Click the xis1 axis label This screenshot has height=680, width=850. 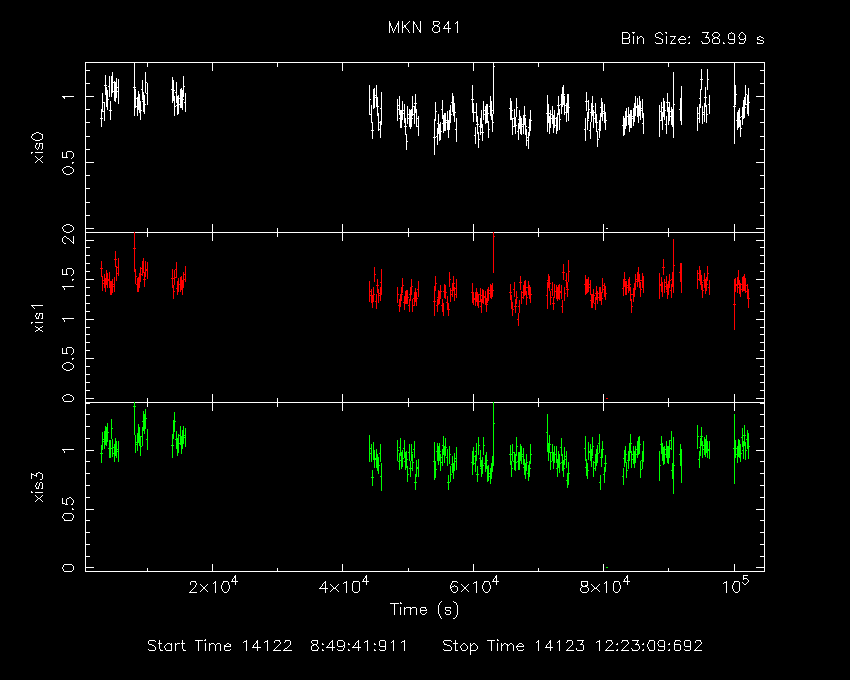39,317
